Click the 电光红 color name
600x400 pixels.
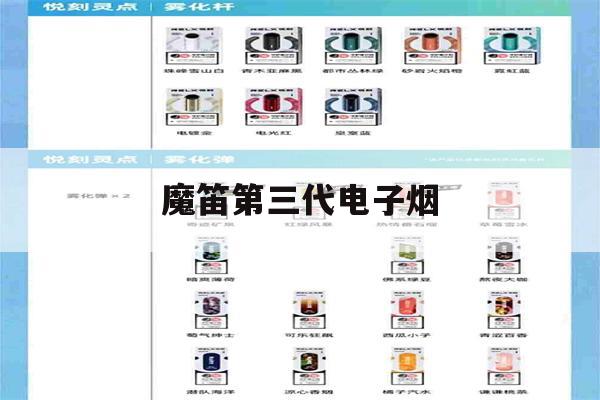[273, 133]
